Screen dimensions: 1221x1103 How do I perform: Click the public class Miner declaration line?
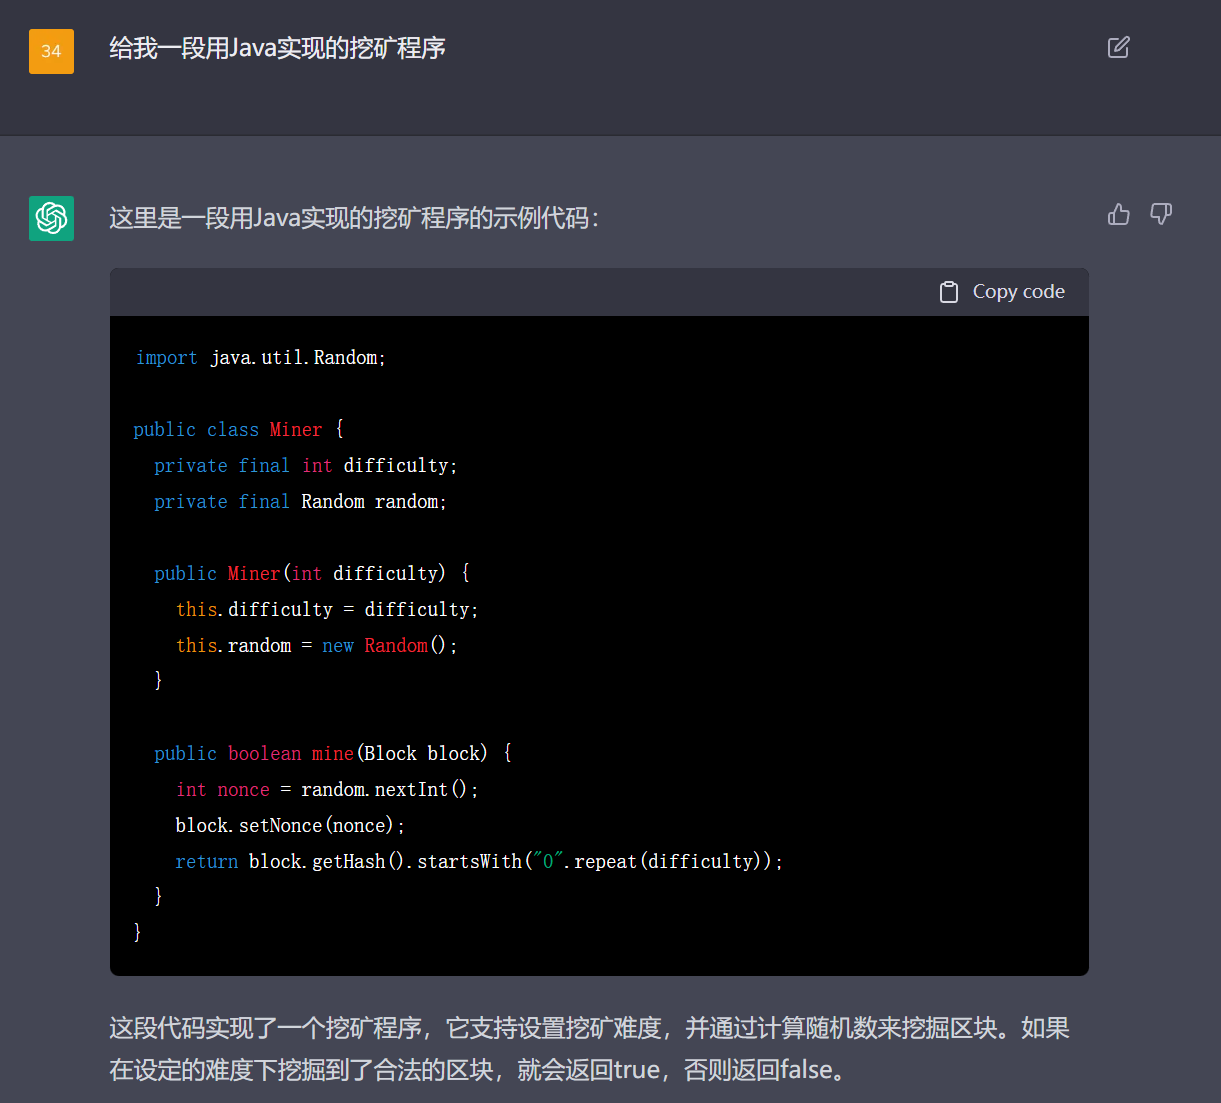pos(238,430)
